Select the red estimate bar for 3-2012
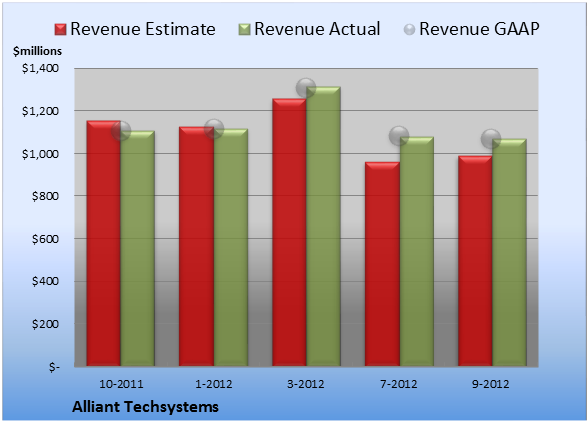This screenshot has width=588, height=422. (x=289, y=232)
